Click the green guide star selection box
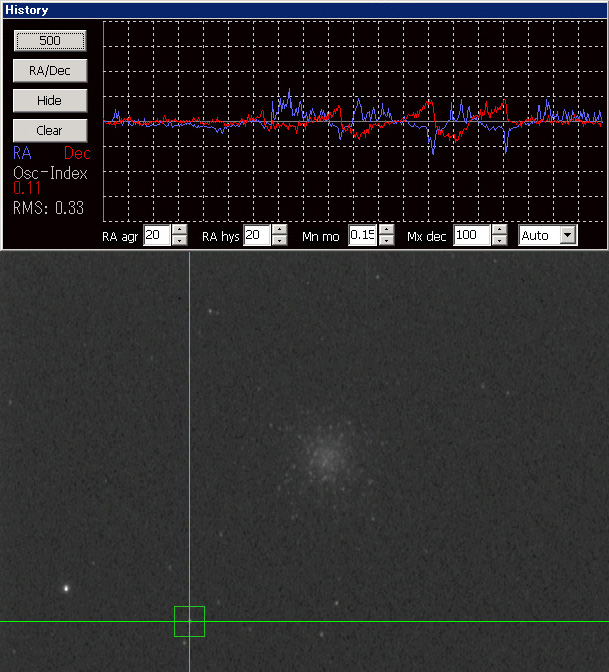Viewport: 609px width, 672px height. [189, 621]
